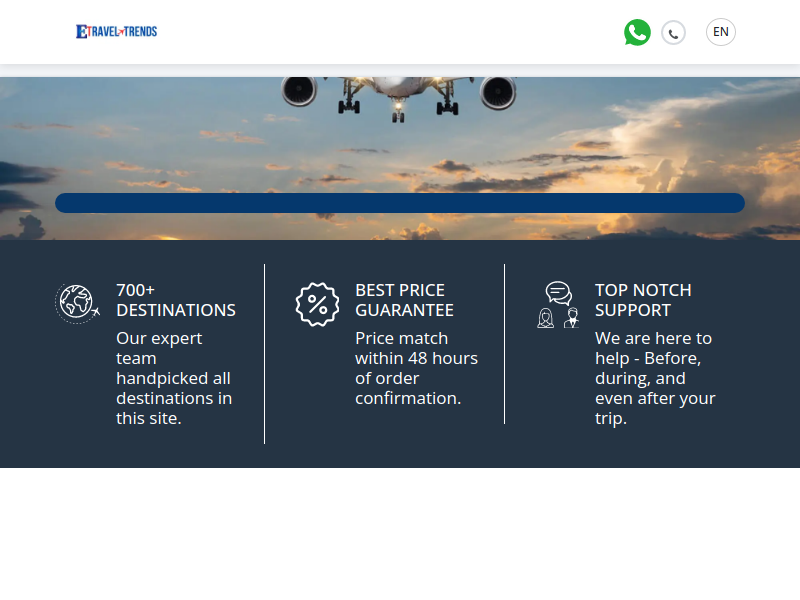
Task: Click divider between Price Guarantee and Support
Action: [x=504, y=344]
